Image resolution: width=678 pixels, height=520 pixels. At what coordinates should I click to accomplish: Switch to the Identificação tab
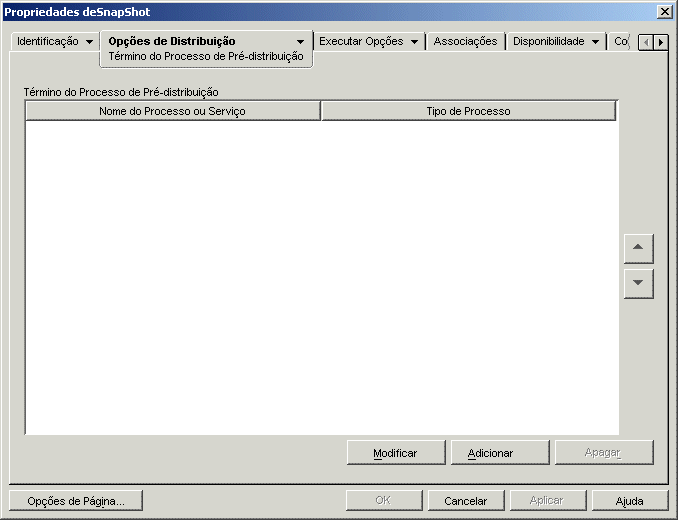(x=48, y=41)
